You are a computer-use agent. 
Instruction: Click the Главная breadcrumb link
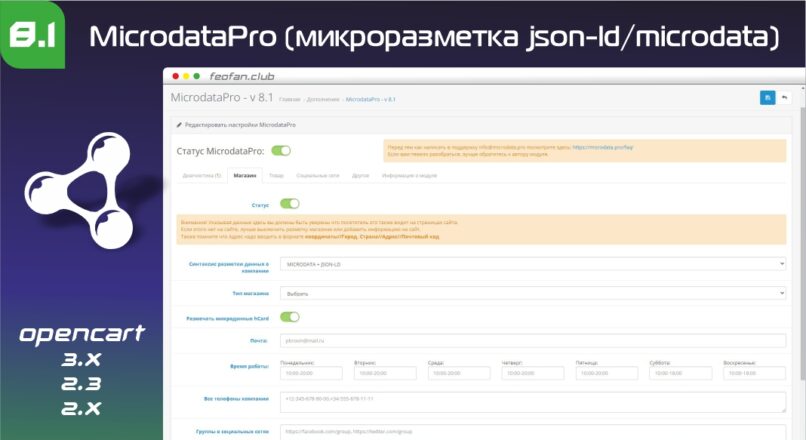pos(290,99)
